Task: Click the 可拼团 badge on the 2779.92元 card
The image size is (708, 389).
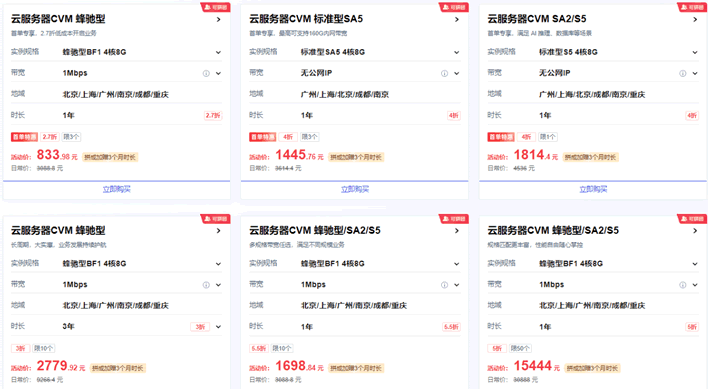Action: pos(215,219)
